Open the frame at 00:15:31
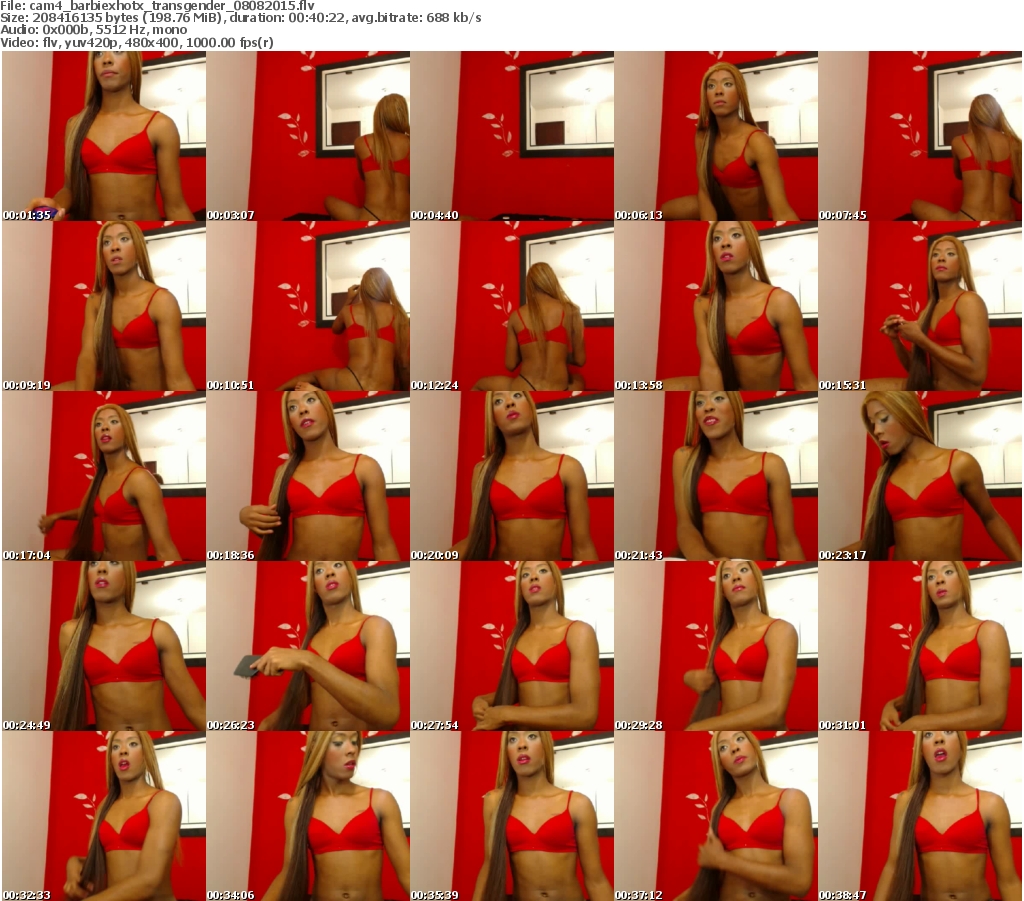Image resolution: width=1024 pixels, height=901 pixels. (x=920, y=306)
